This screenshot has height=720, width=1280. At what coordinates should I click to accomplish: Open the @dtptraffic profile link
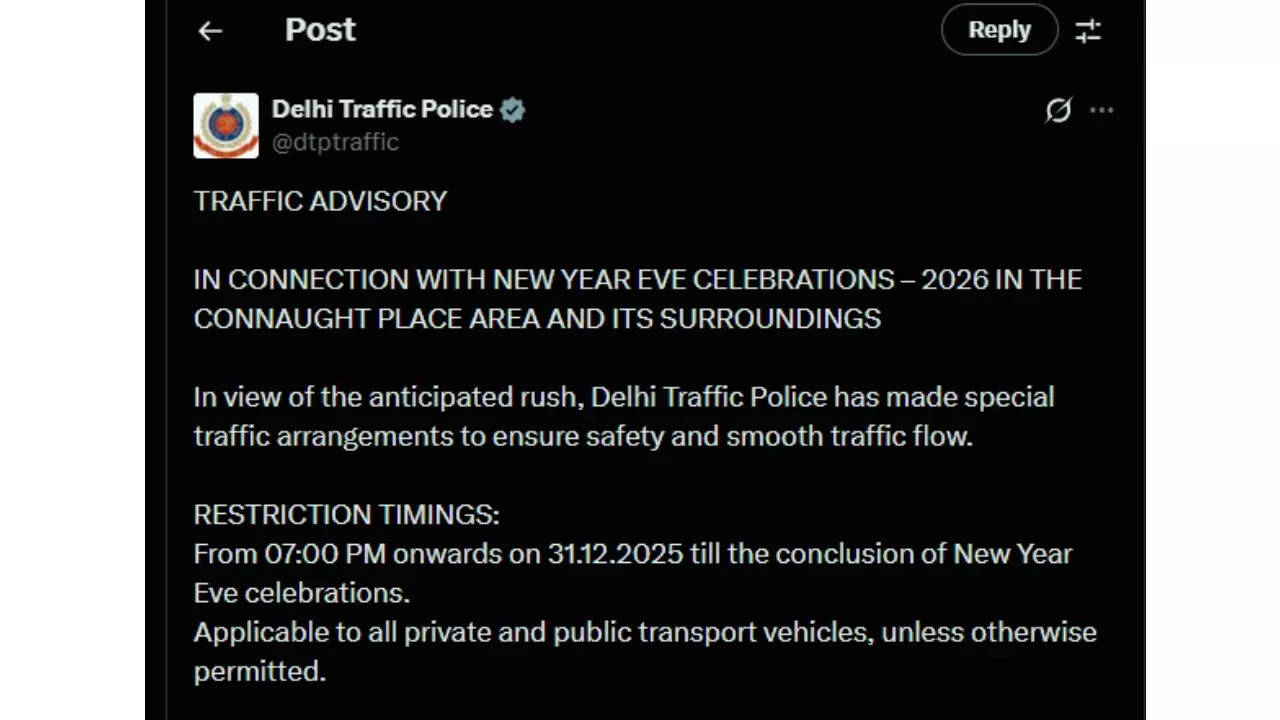(x=334, y=142)
